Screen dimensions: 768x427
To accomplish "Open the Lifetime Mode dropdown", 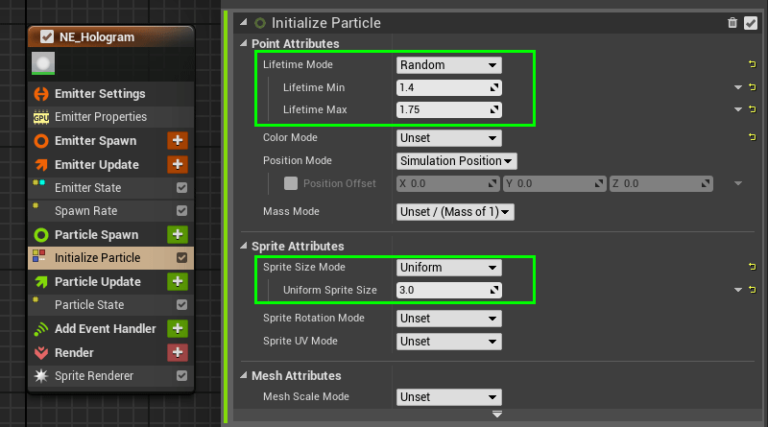I will coord(449,65).
